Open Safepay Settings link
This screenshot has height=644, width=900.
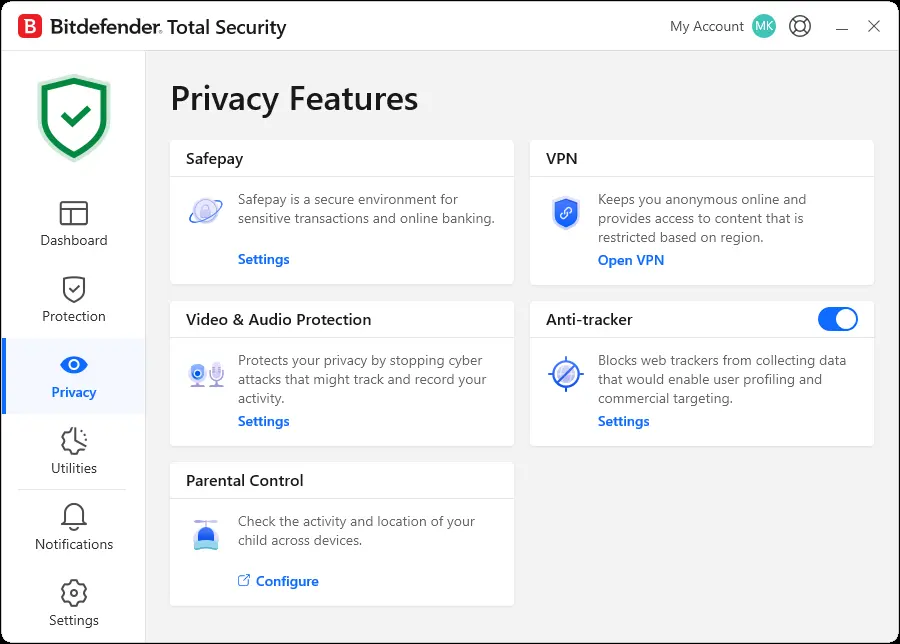[x=263, y=259]
